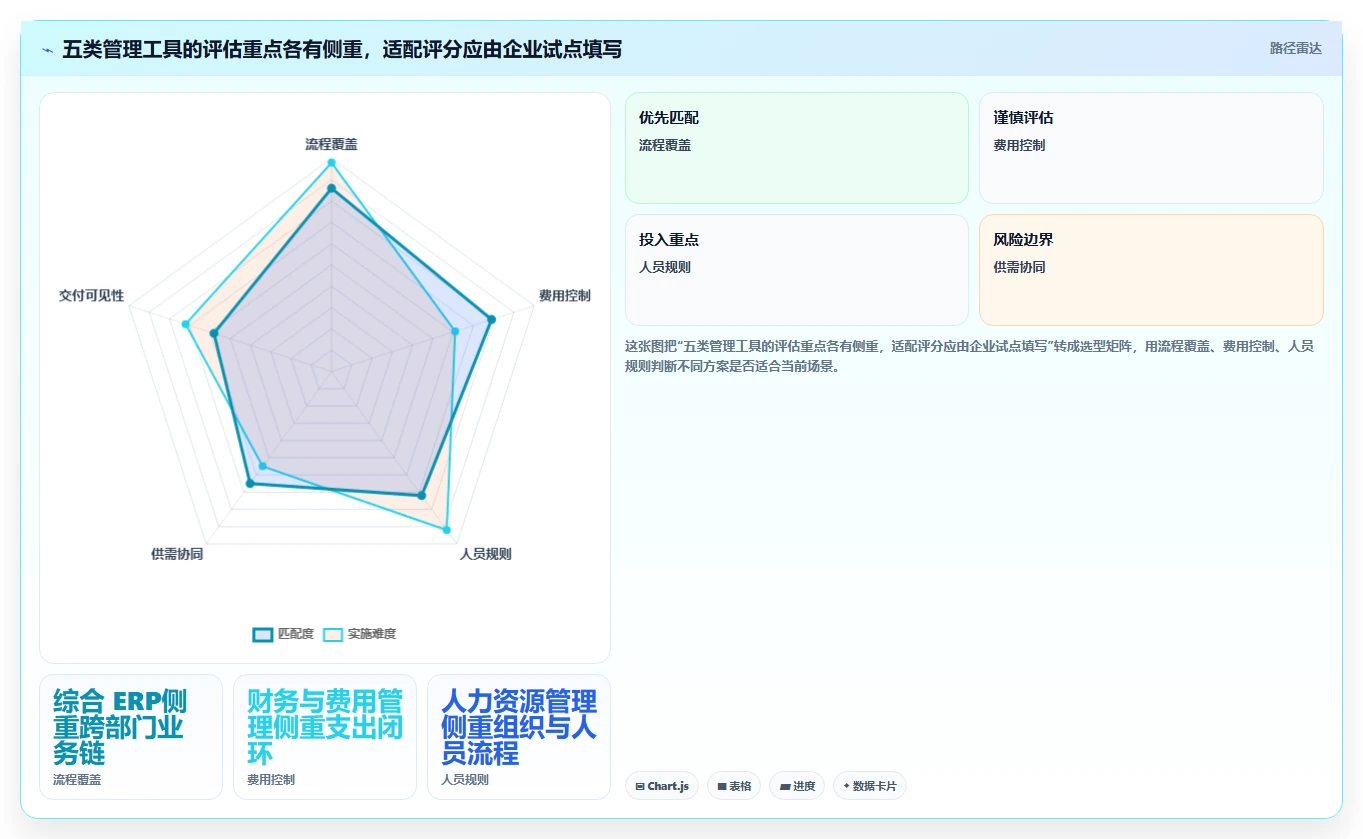Click the 匹配度 point on the 供需协同 axis
This screenshot has width=1363, height=839.
pyautogui.click(x=250, y=484)
